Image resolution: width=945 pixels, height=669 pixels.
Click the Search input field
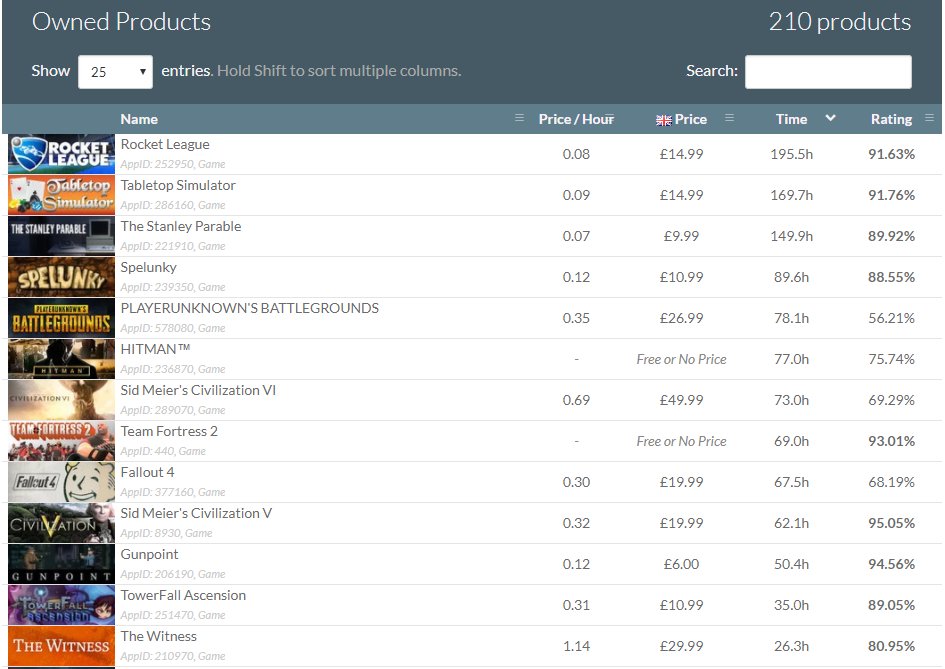click(x=827, y=72)
